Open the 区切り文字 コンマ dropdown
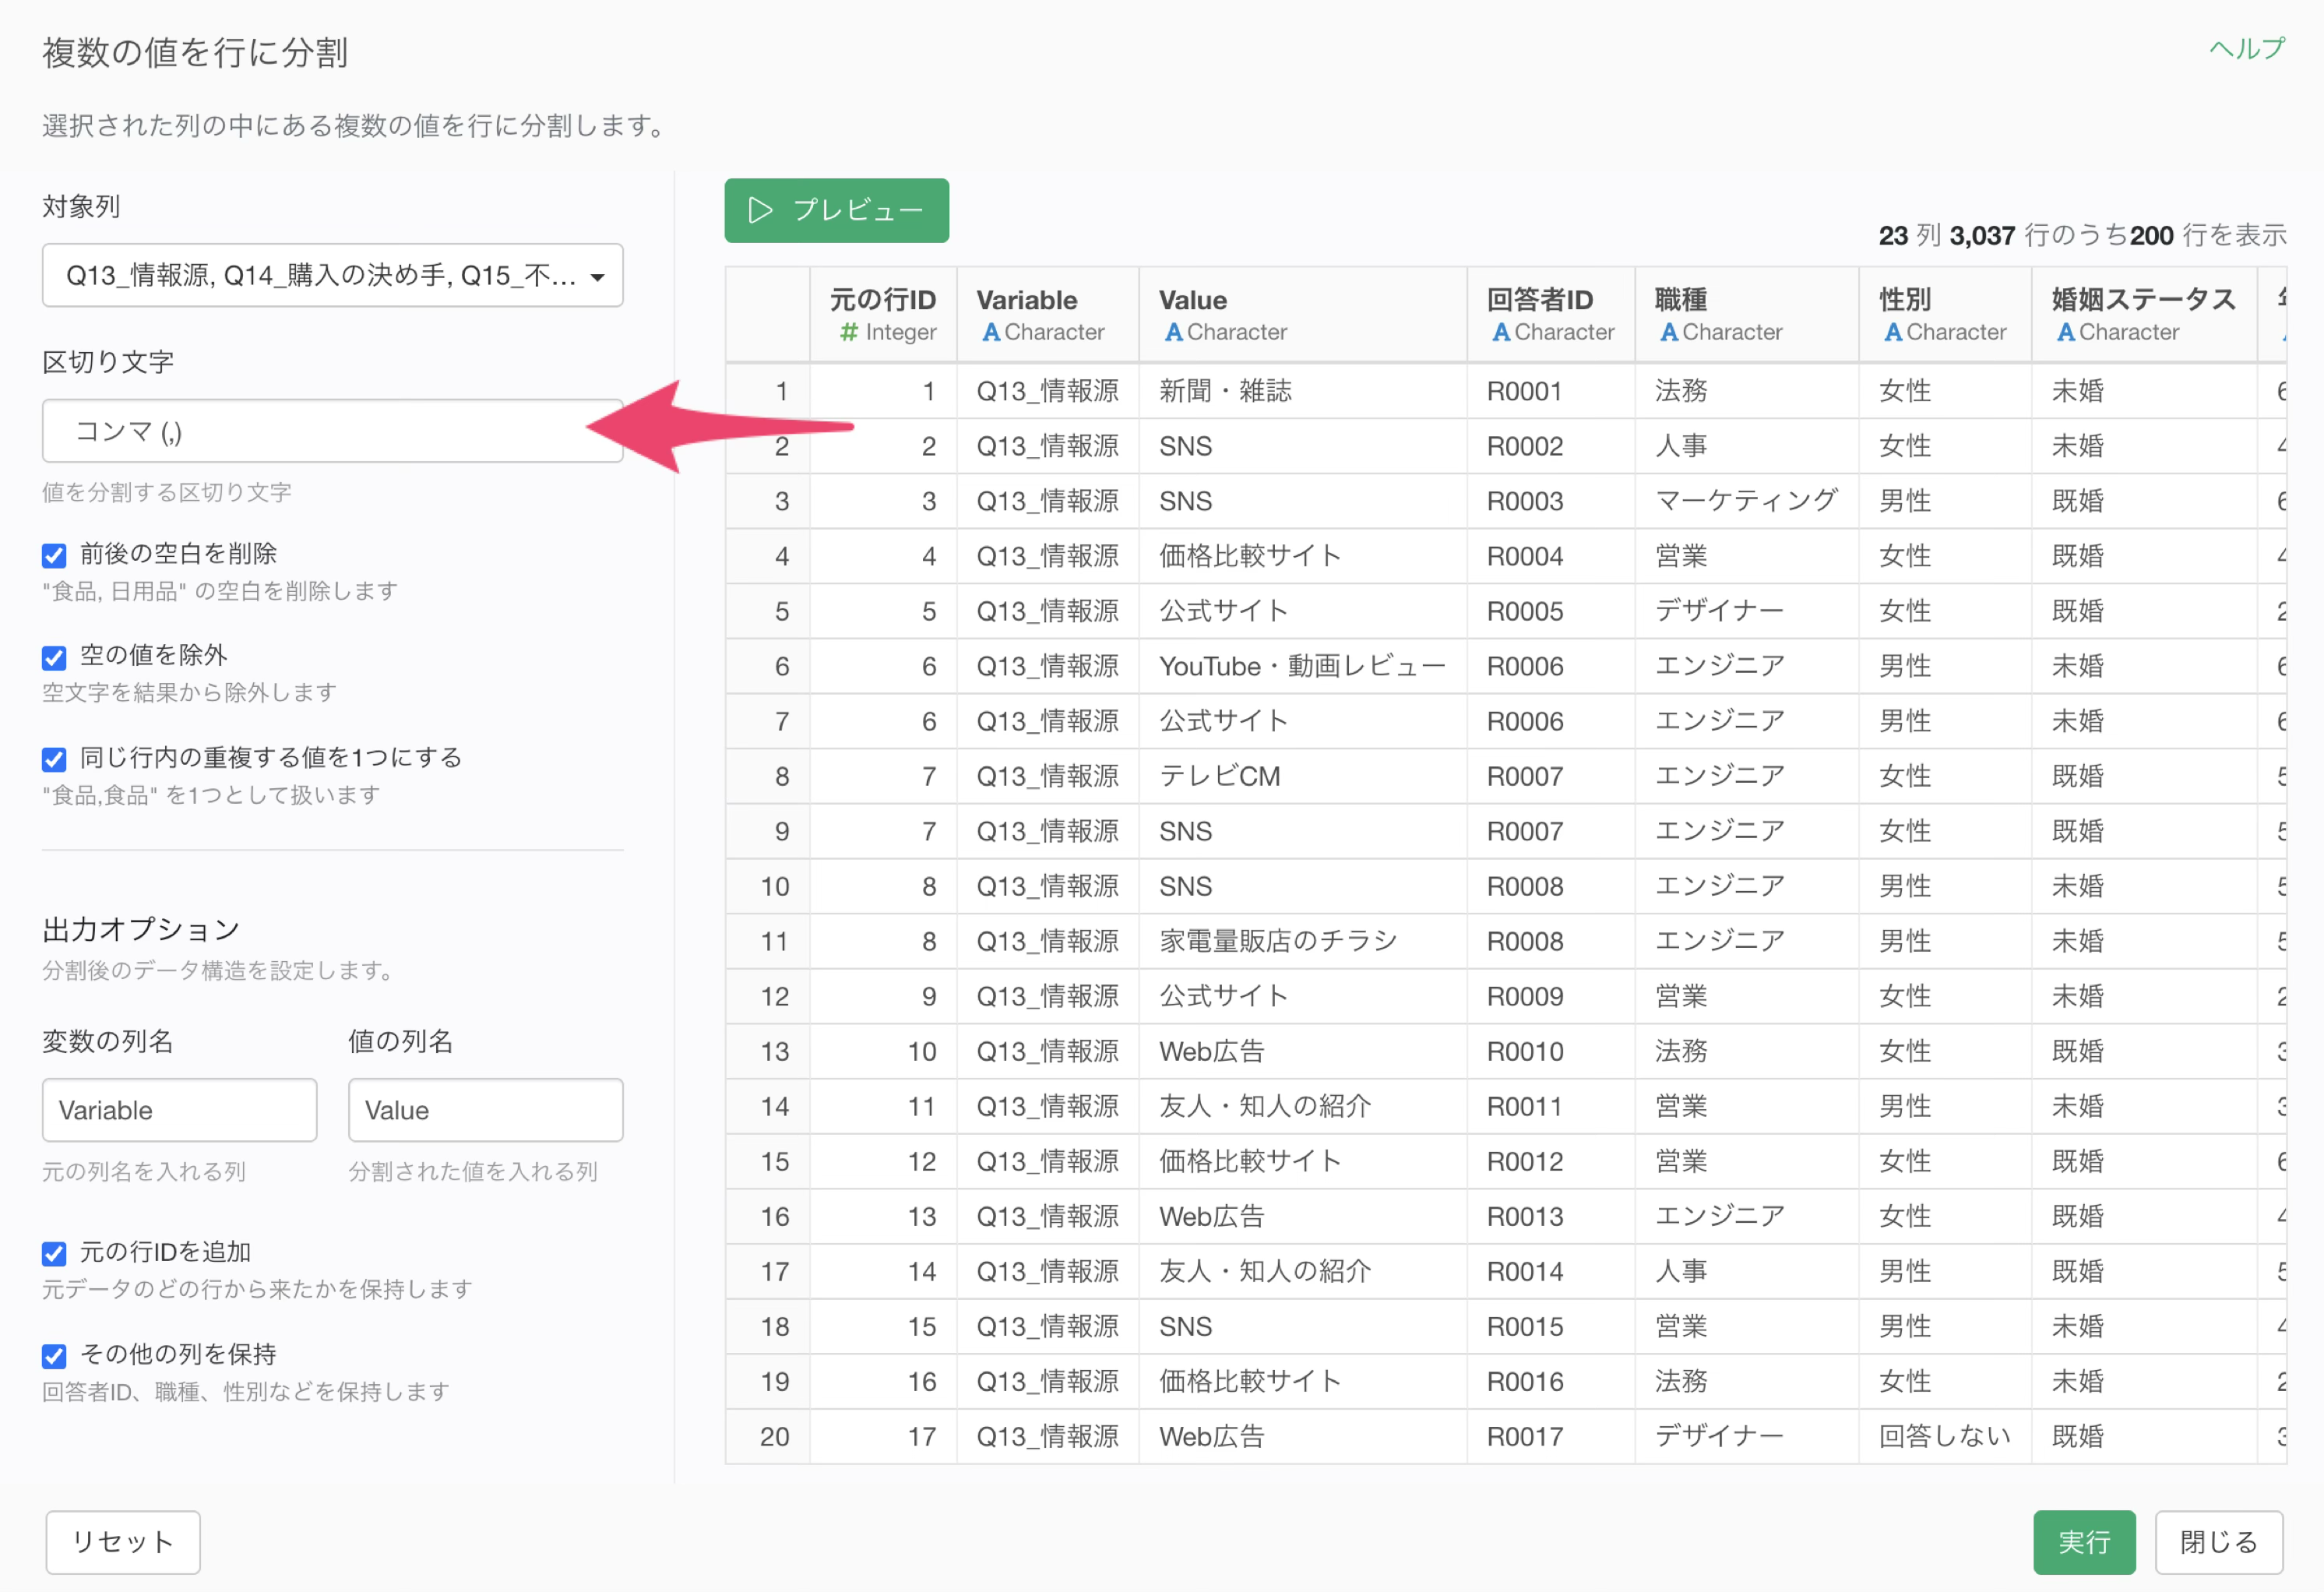Image resolution: width=2324 pixels, height=1592 pixels. coord(332,431)
